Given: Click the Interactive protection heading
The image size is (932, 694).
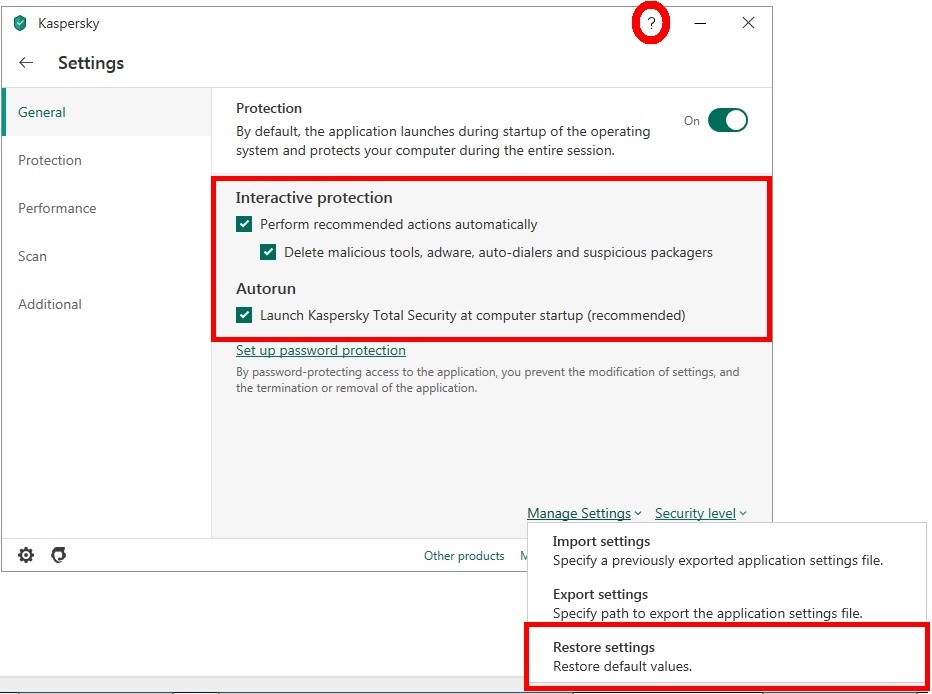Looking at the screenshot, I should 314,197.
